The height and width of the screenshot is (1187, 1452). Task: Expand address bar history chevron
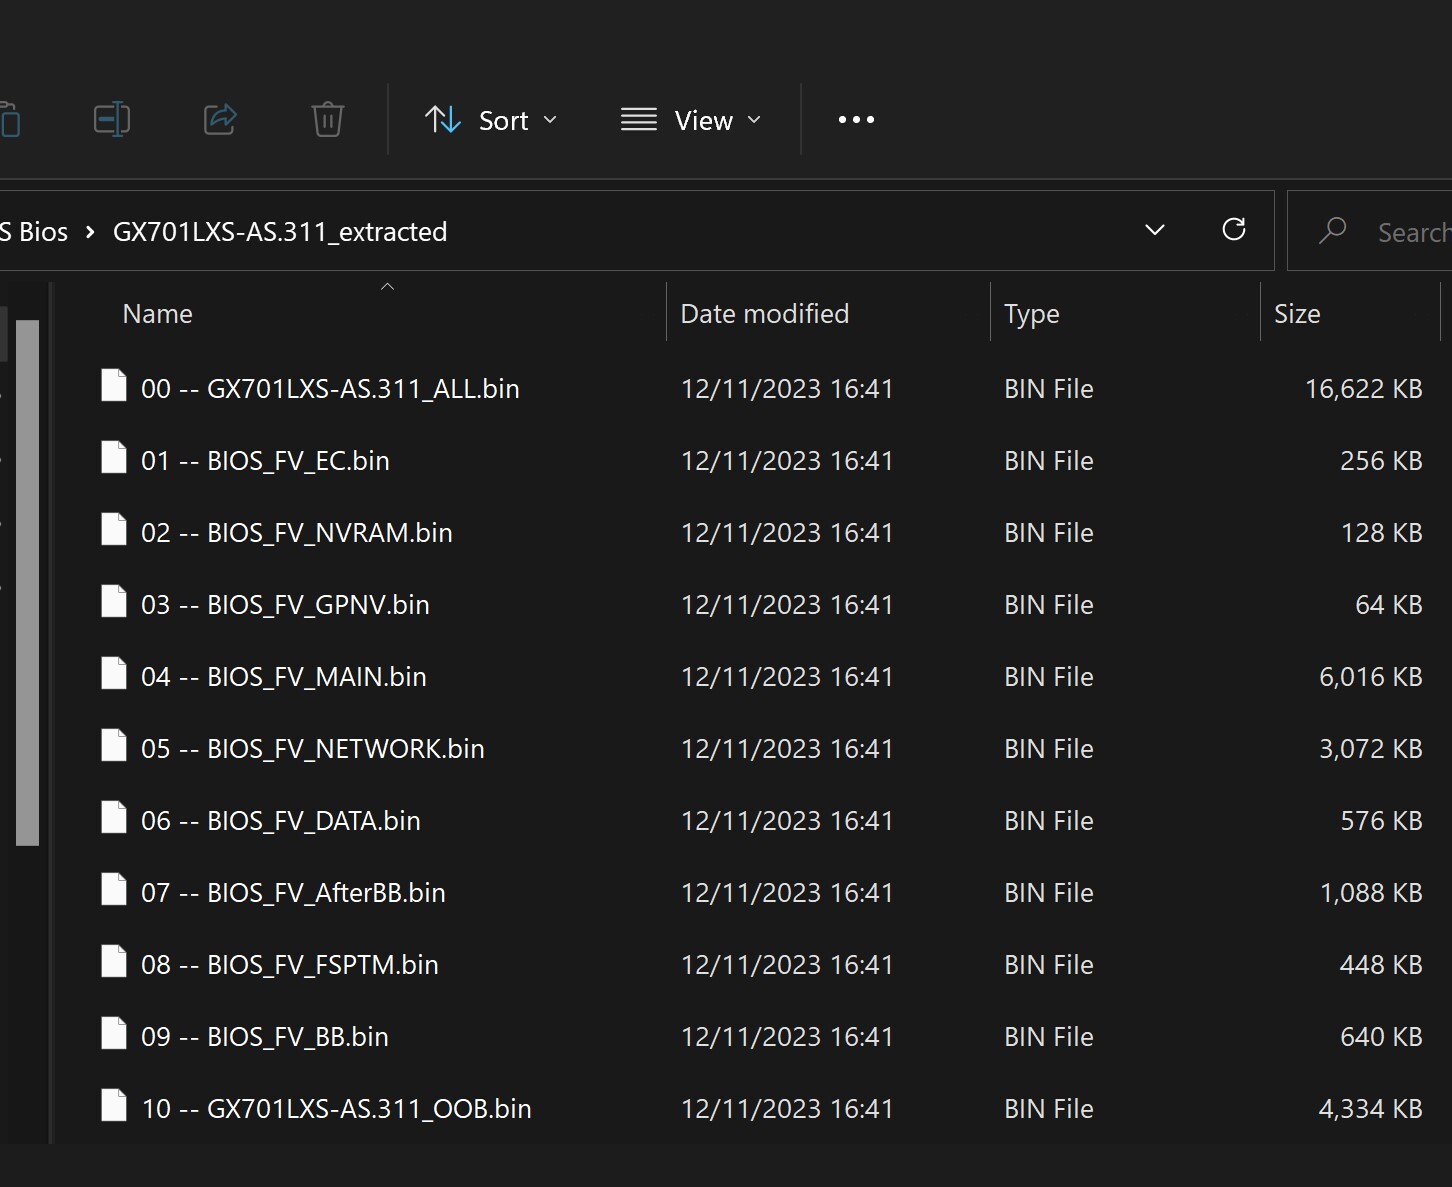click(1154, 231)
